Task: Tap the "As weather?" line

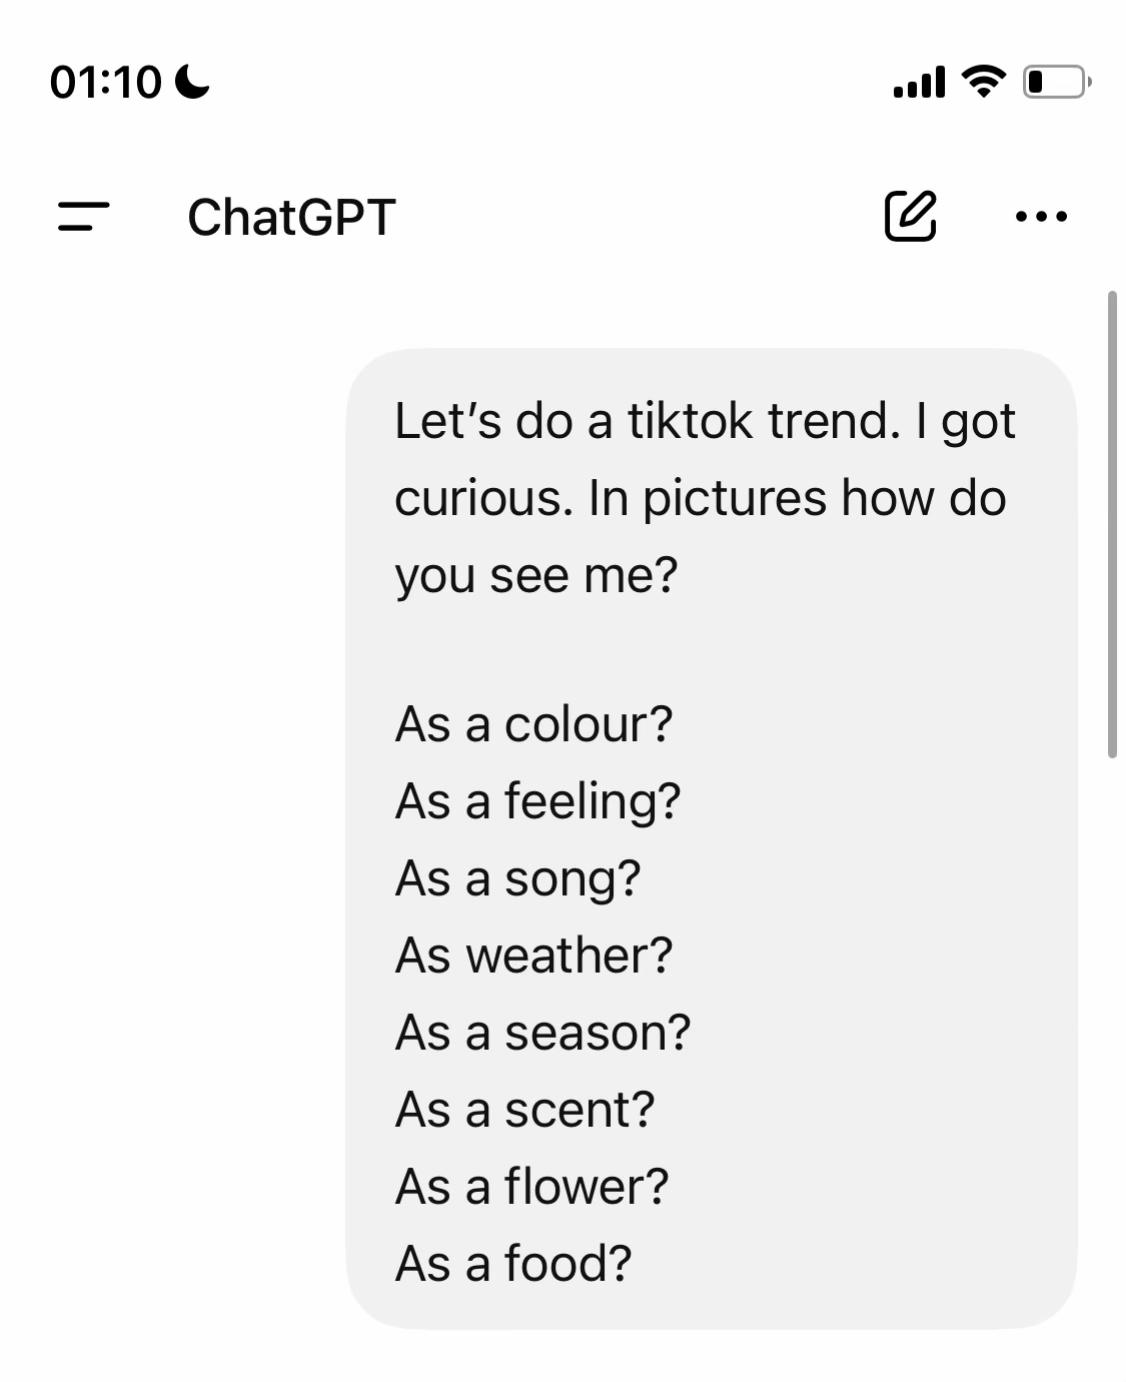Action: tap(534, 955)
